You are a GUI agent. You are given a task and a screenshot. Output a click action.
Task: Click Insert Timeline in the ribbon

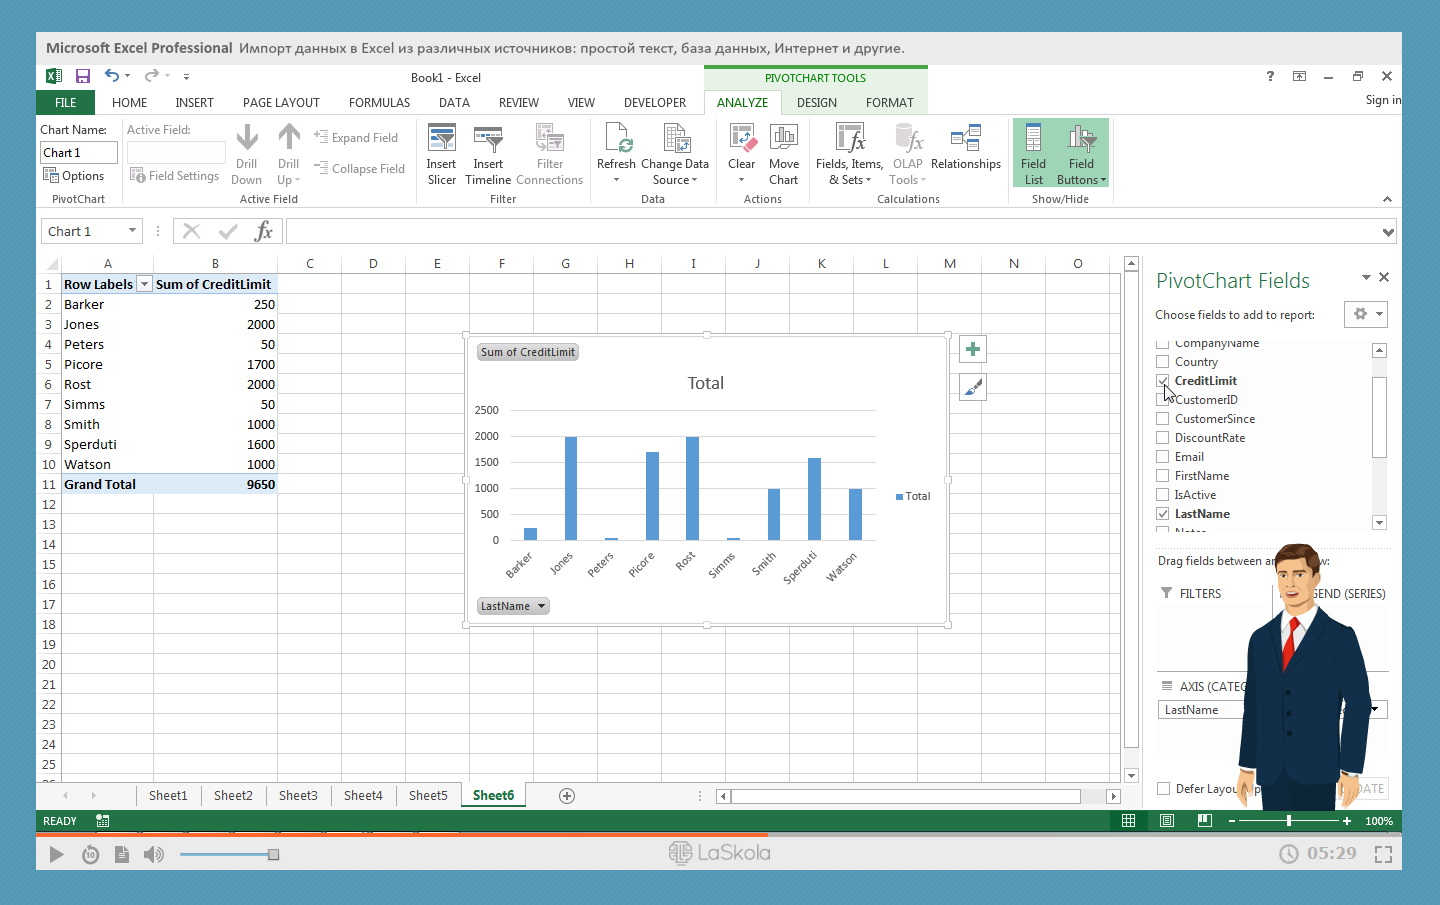pos(488,139)
